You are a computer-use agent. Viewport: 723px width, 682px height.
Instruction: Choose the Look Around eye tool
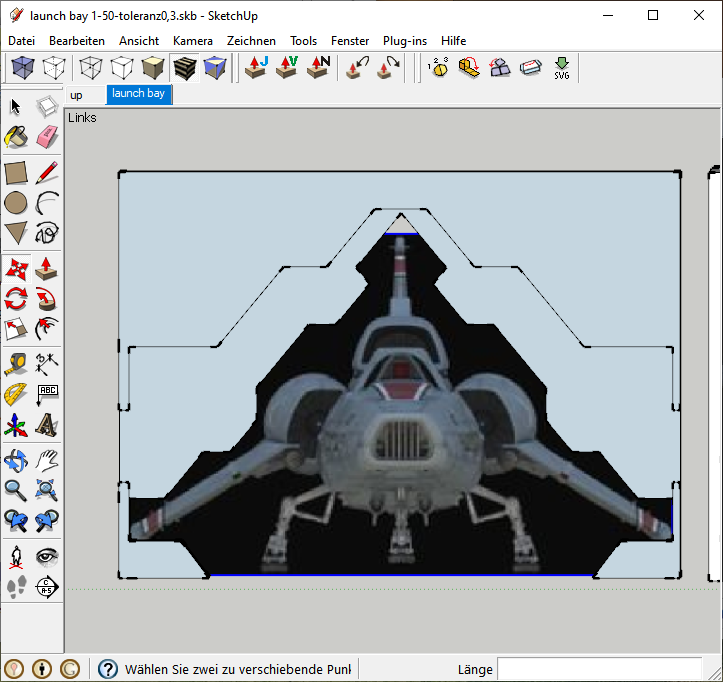point(47,557)
